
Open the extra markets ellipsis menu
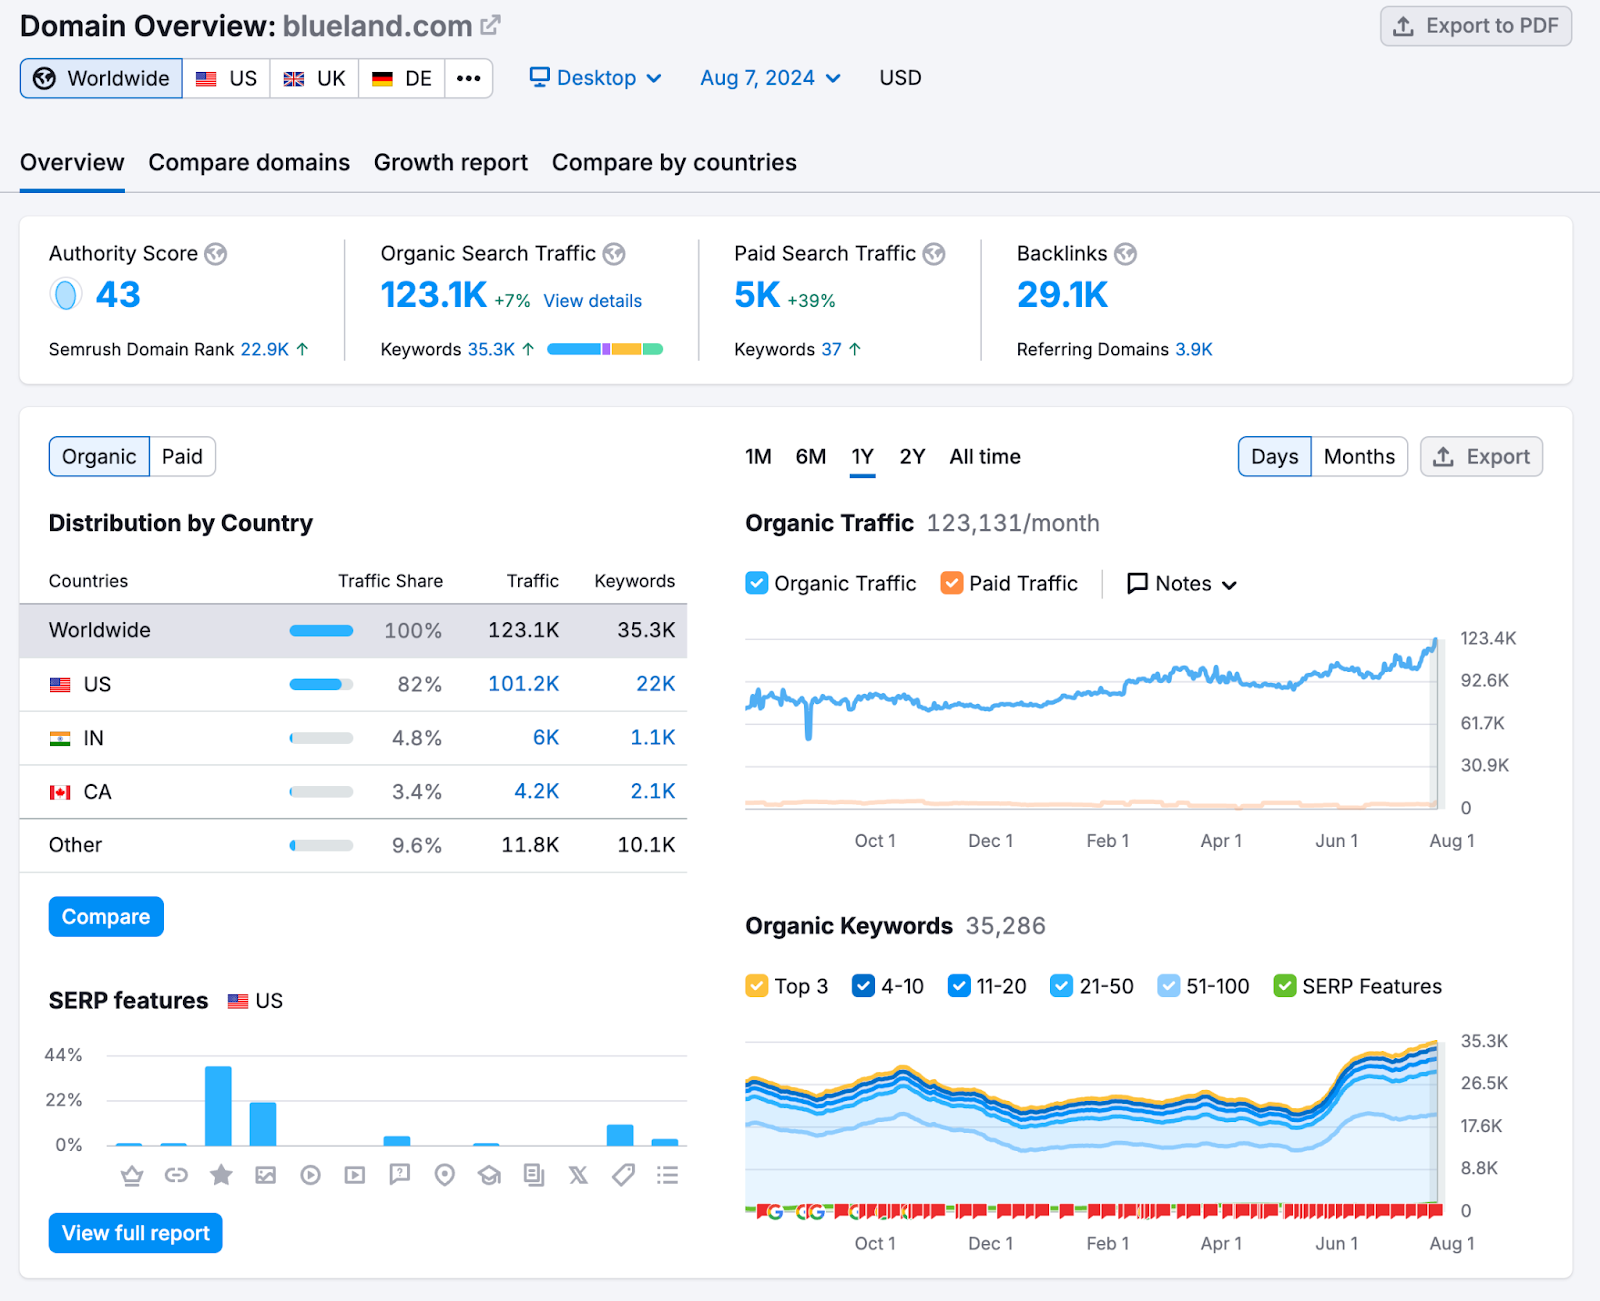click(x=468, y=78)
